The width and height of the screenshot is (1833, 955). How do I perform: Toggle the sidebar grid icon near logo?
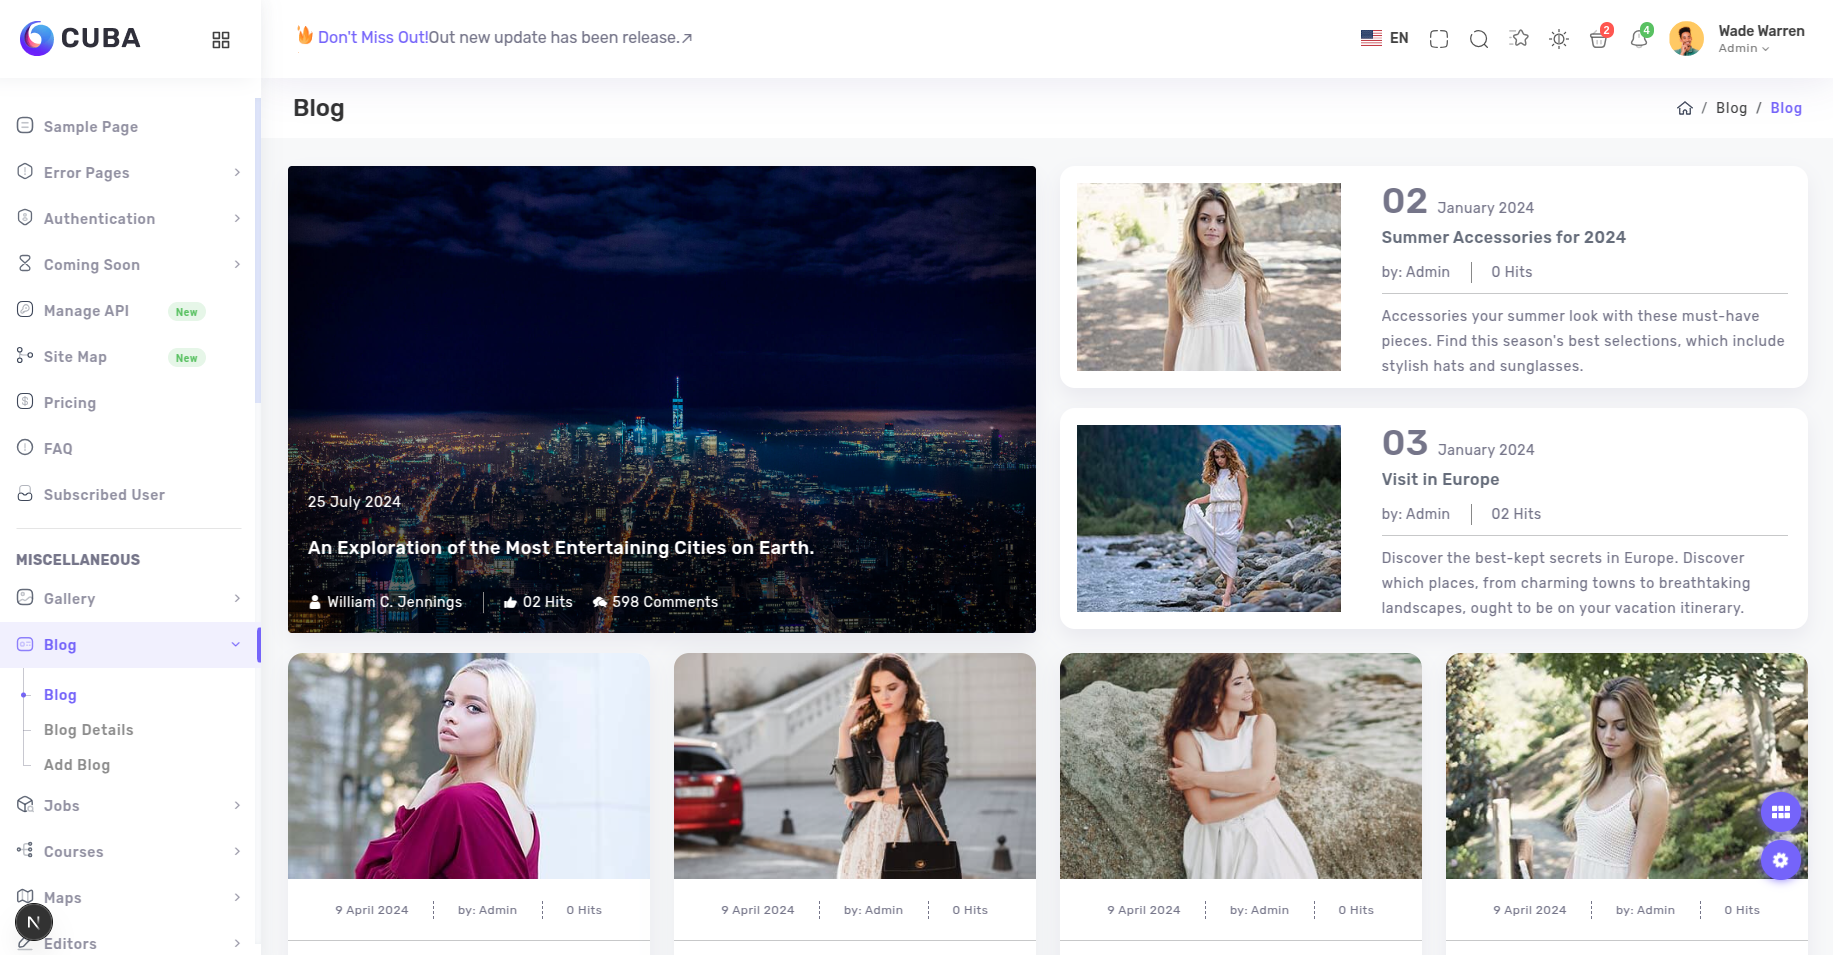tap(221, 40)
